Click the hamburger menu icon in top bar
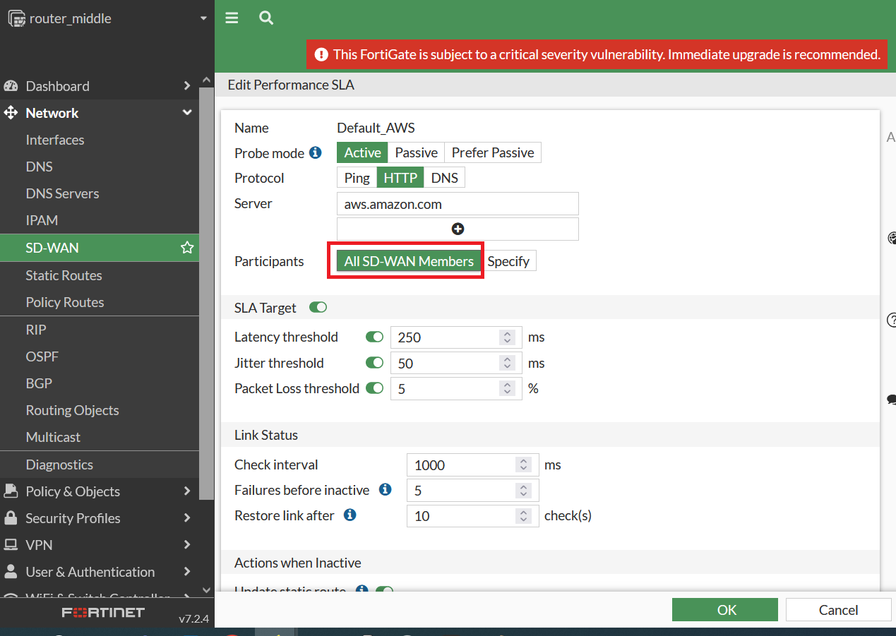This screenshot has width=896, height=636. (x=232, y=18)
